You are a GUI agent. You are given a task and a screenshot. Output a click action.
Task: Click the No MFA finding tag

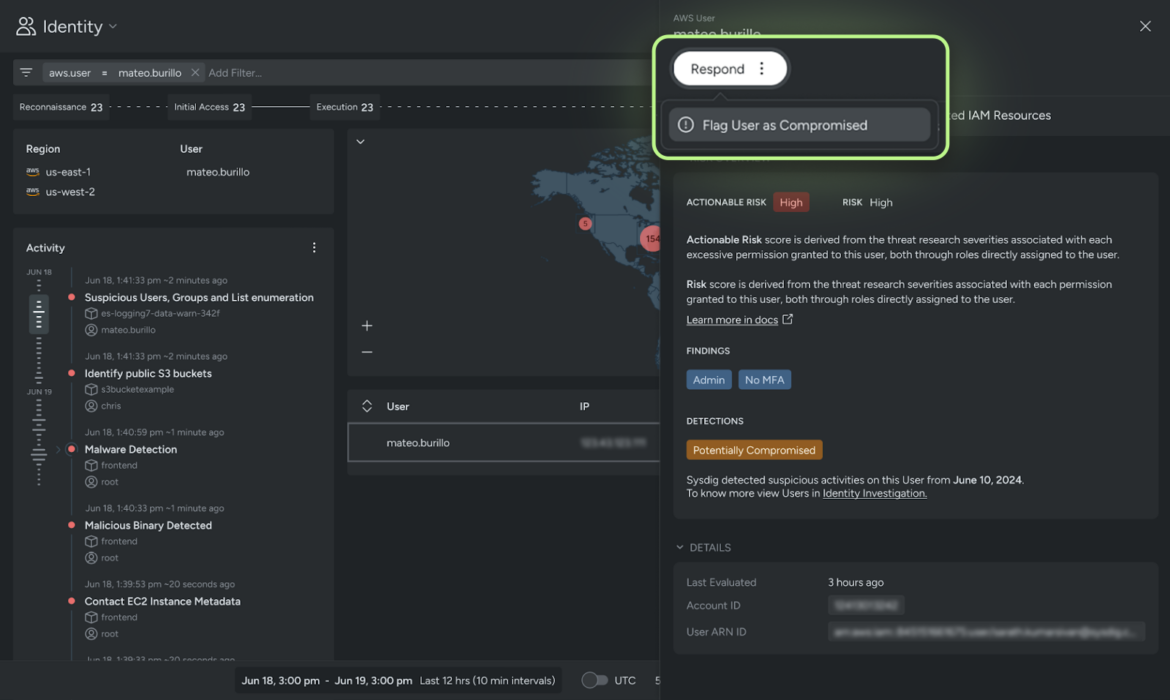(x=764, y=380)
